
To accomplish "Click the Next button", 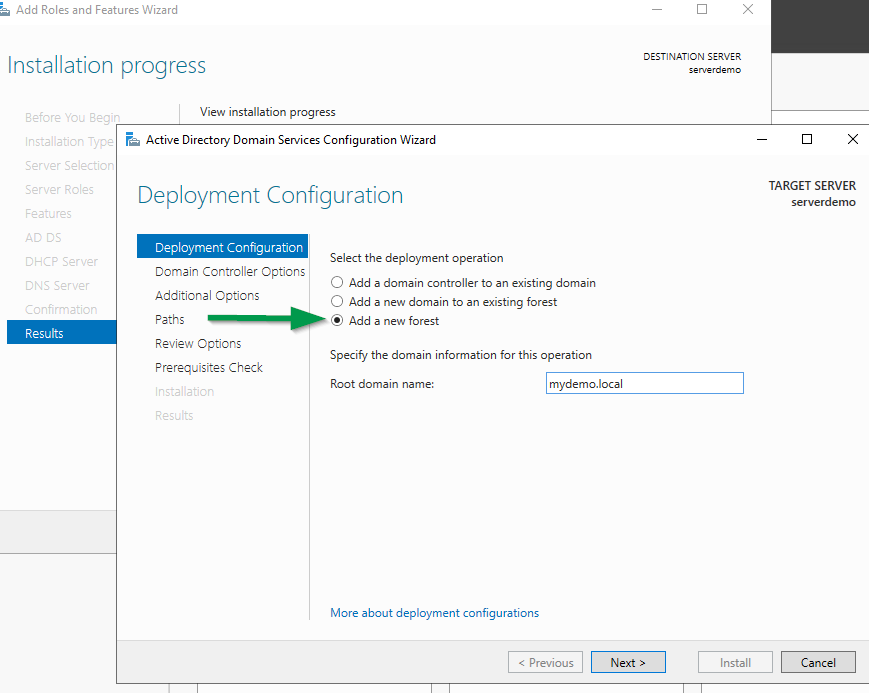I will pyautogui.click(x=628, y=662).
